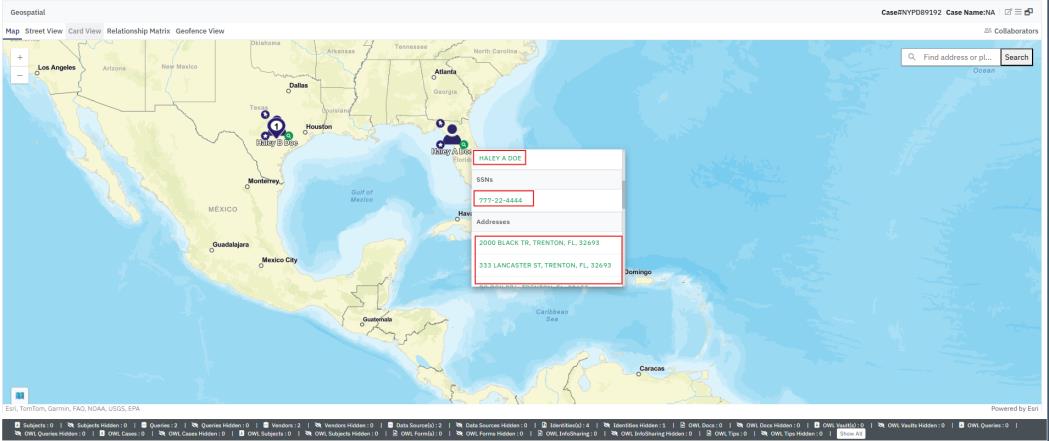Open the list menu icon in header

tap(1019, 10)
